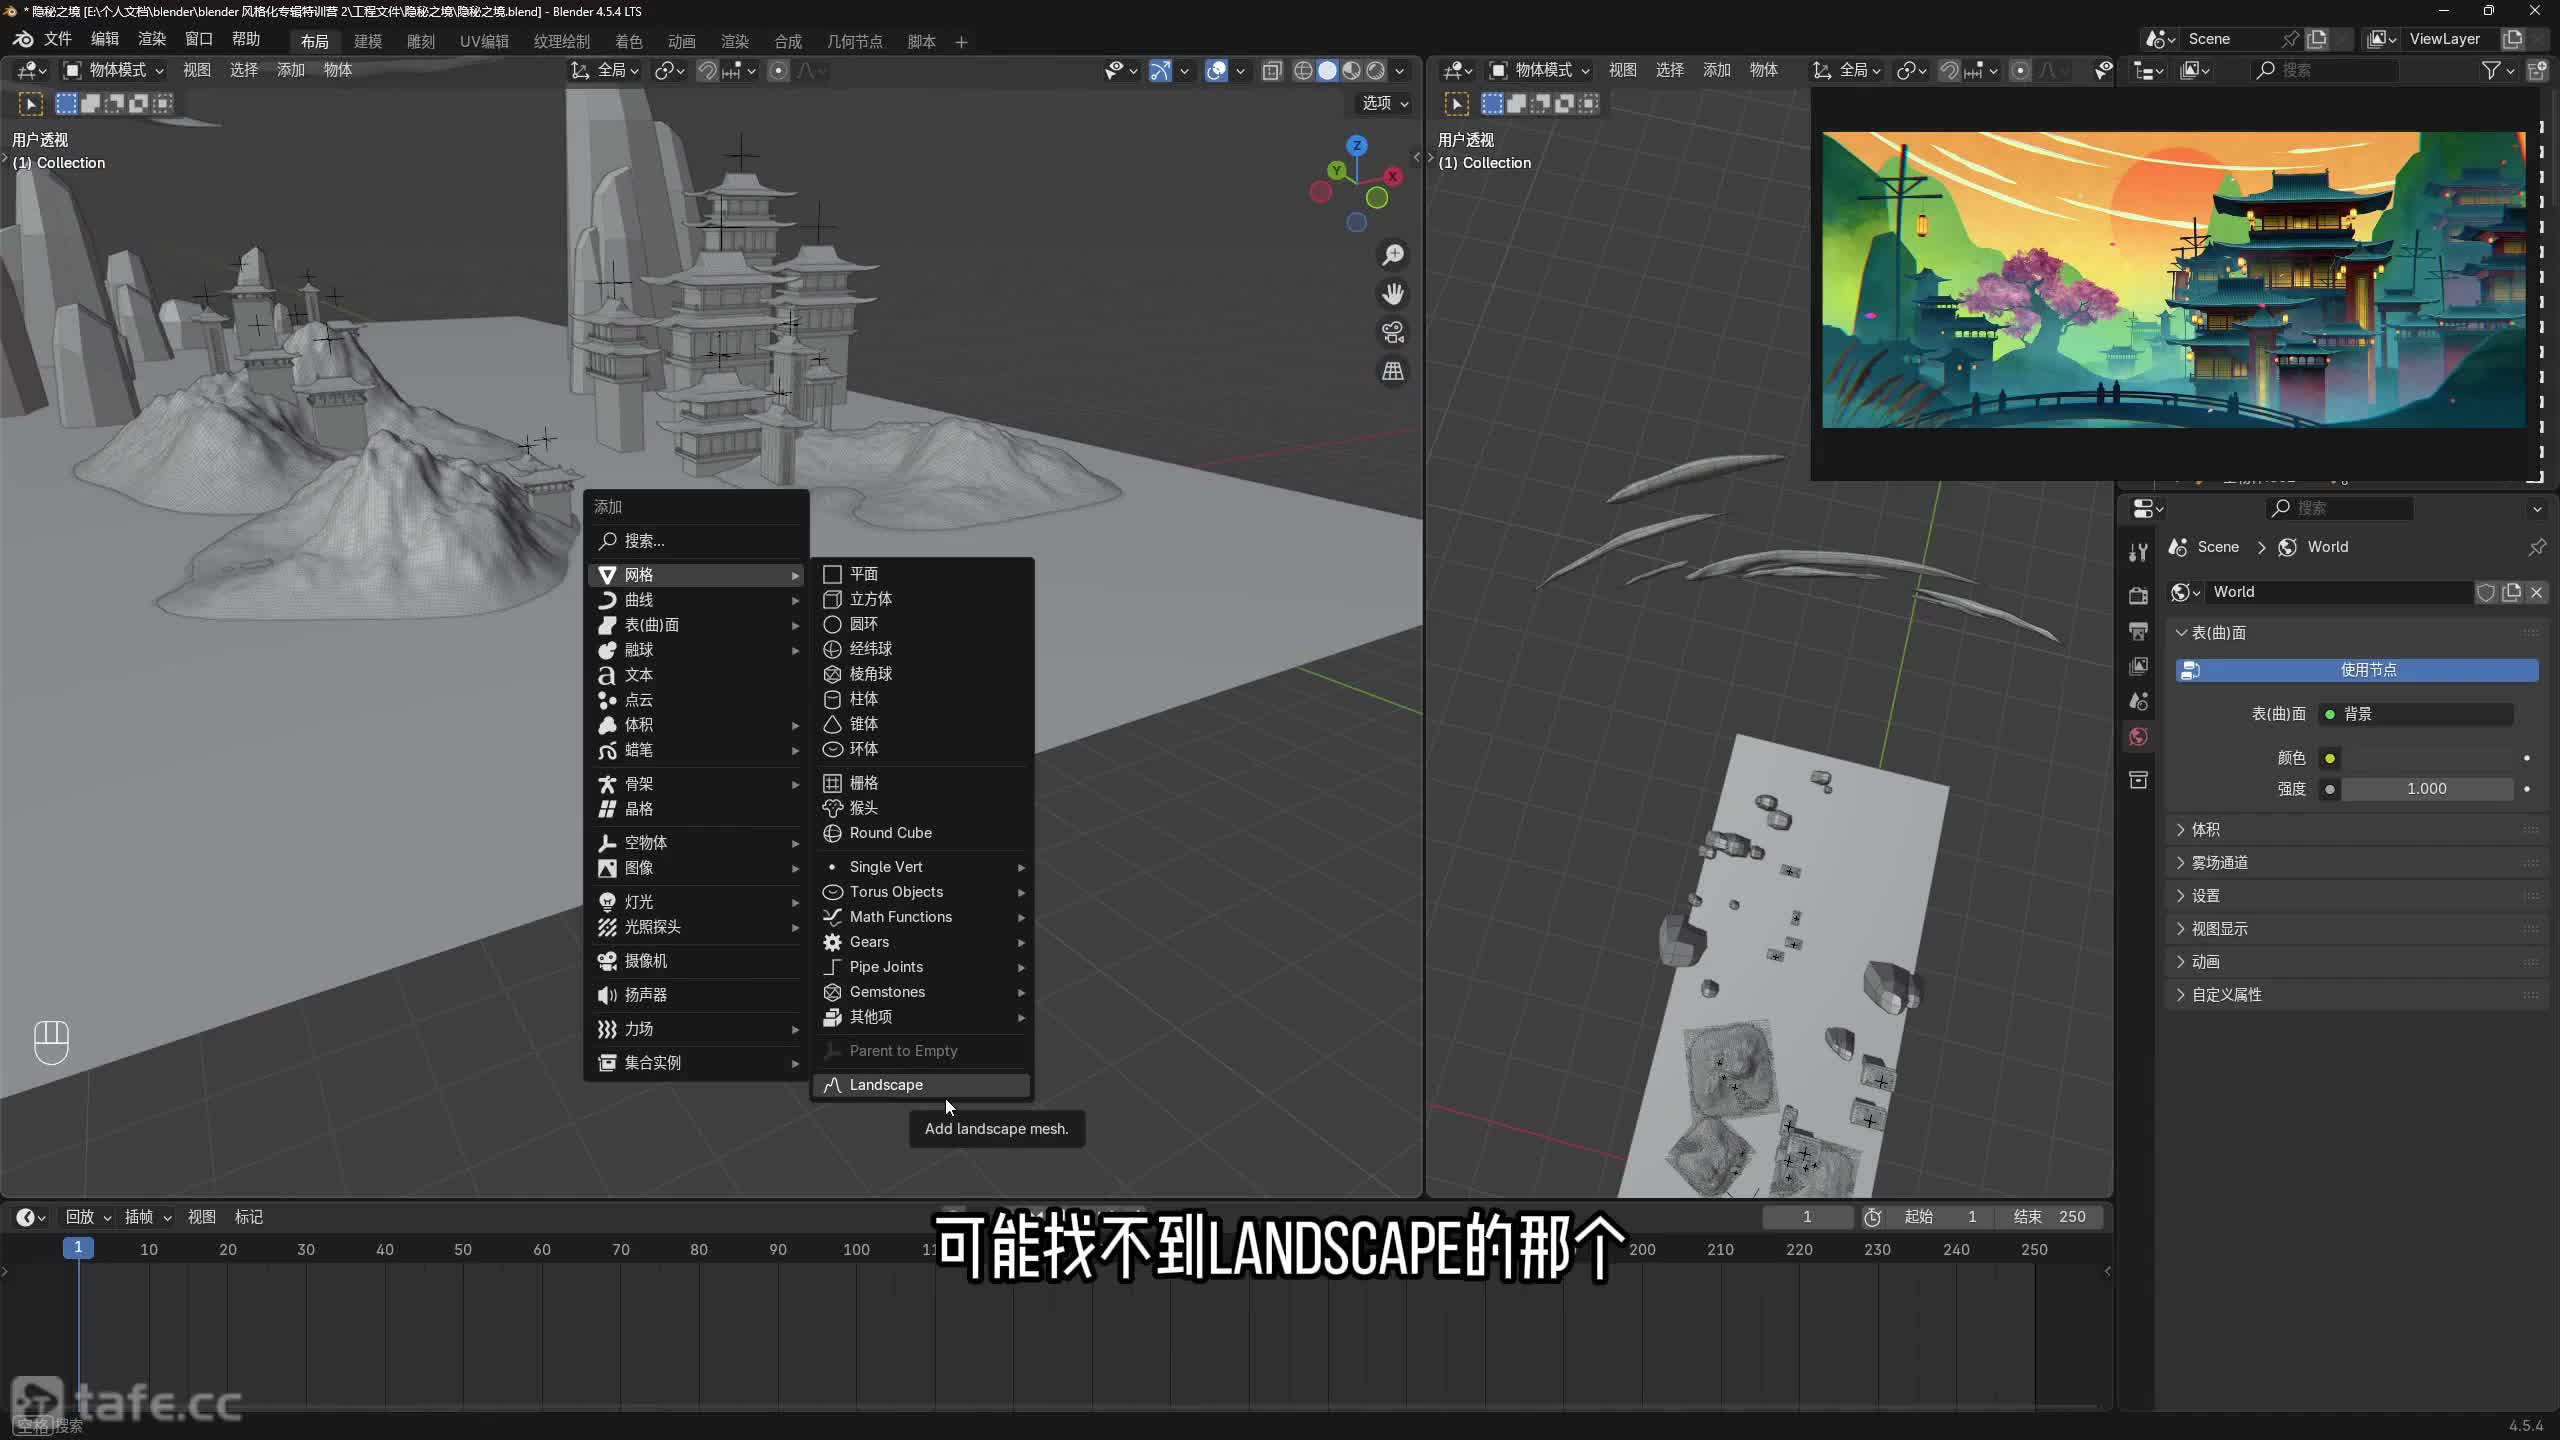The image size is (2560, 1440).
Task: Open World properties tab icon
Action: coord(2139,737)
